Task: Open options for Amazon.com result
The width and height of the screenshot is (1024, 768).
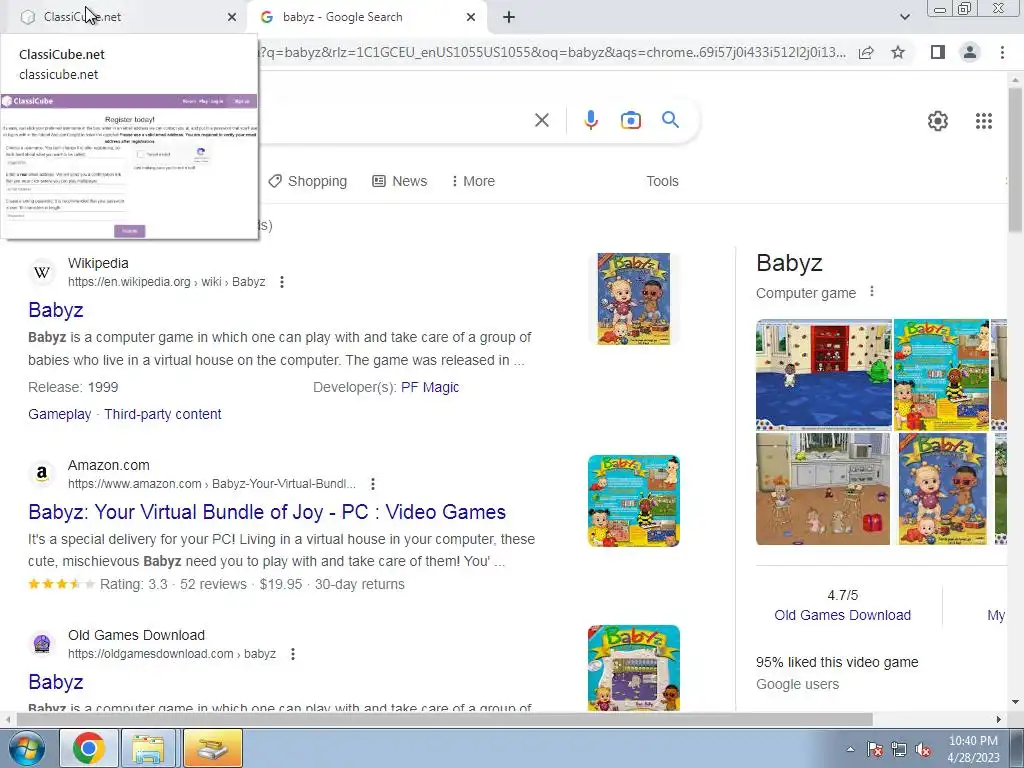Action: click(372, 484)
